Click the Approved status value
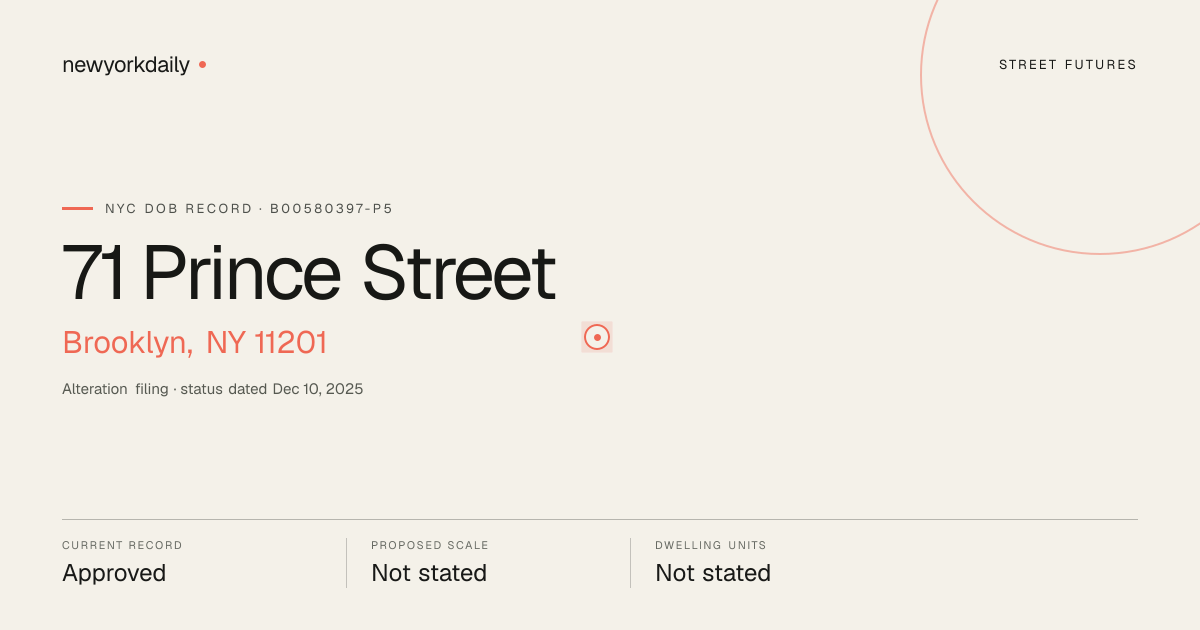Screen dimensions: 1200x630 click(x=114, y=573)
